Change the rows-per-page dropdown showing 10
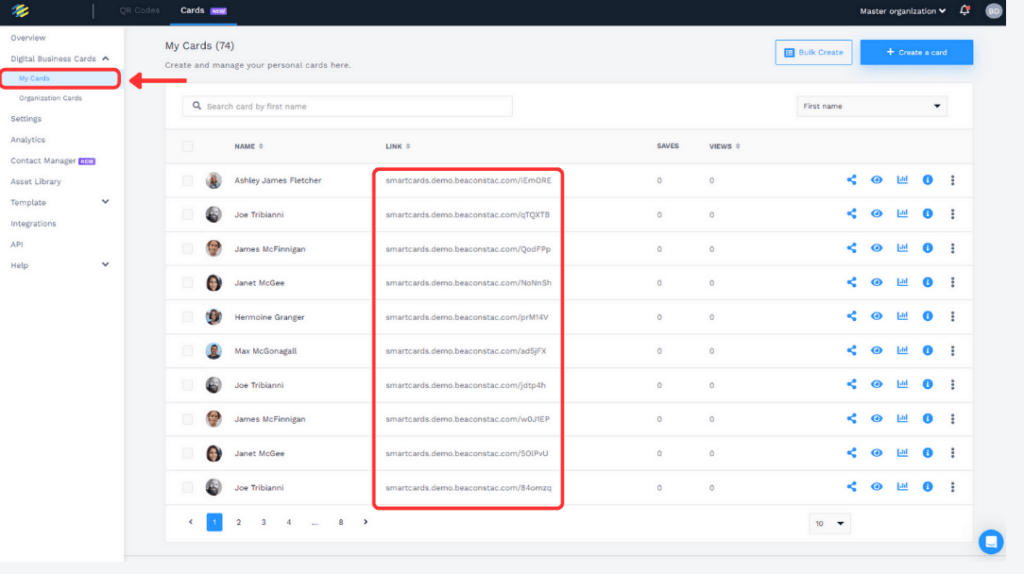1024x574 pixels. click(x=829, y=523)
